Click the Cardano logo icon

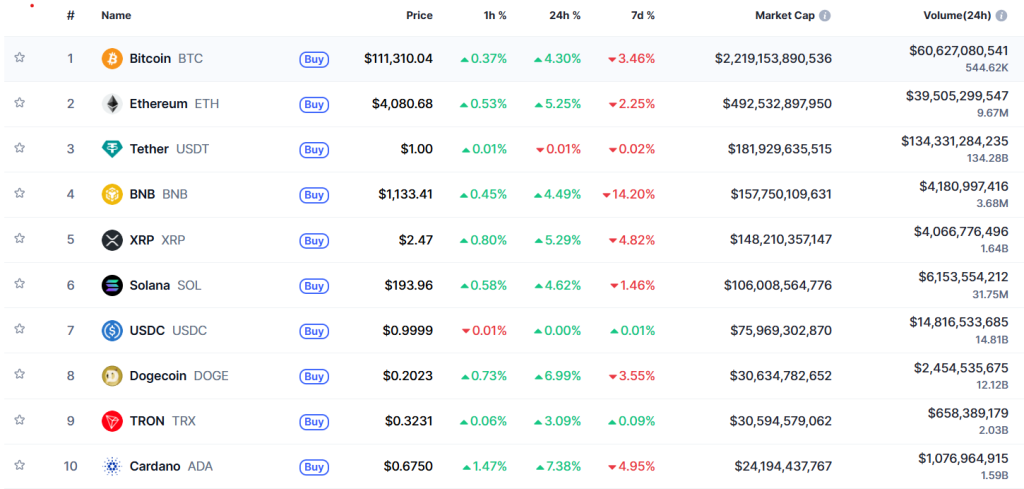tap(112, 466)
